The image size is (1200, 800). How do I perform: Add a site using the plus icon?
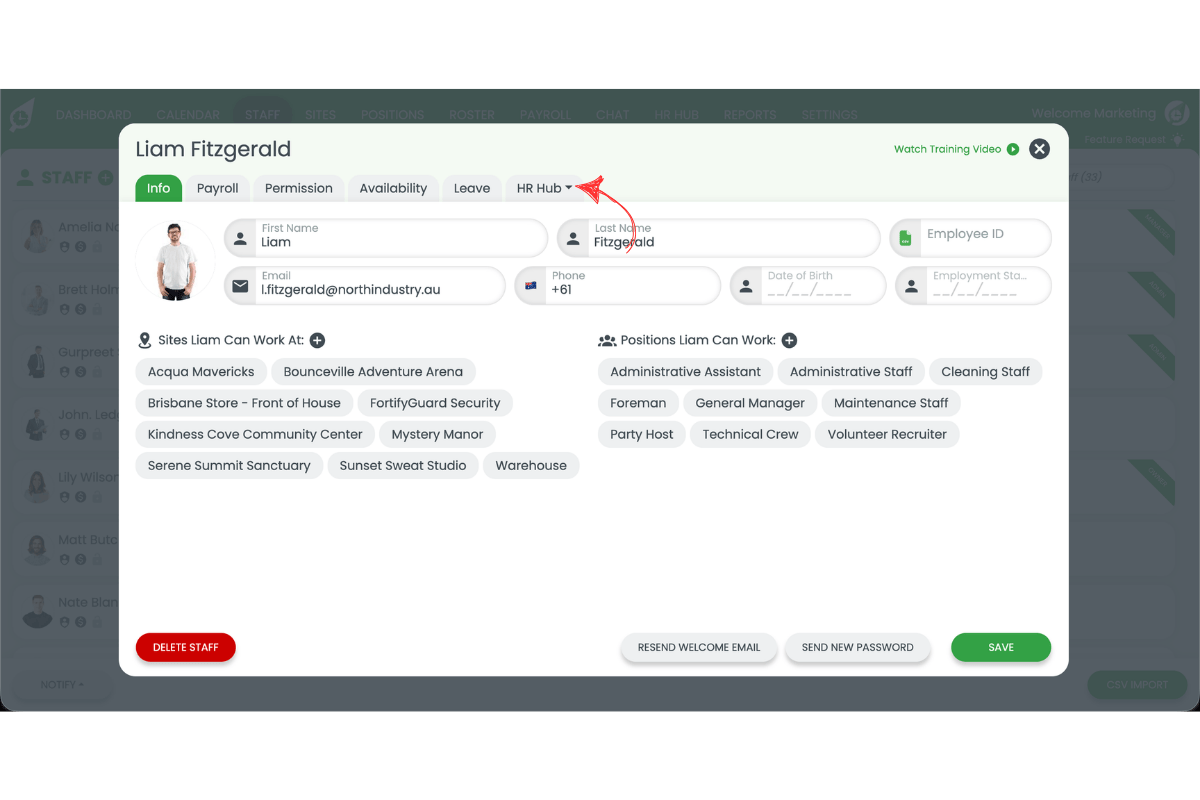point(317,340)
